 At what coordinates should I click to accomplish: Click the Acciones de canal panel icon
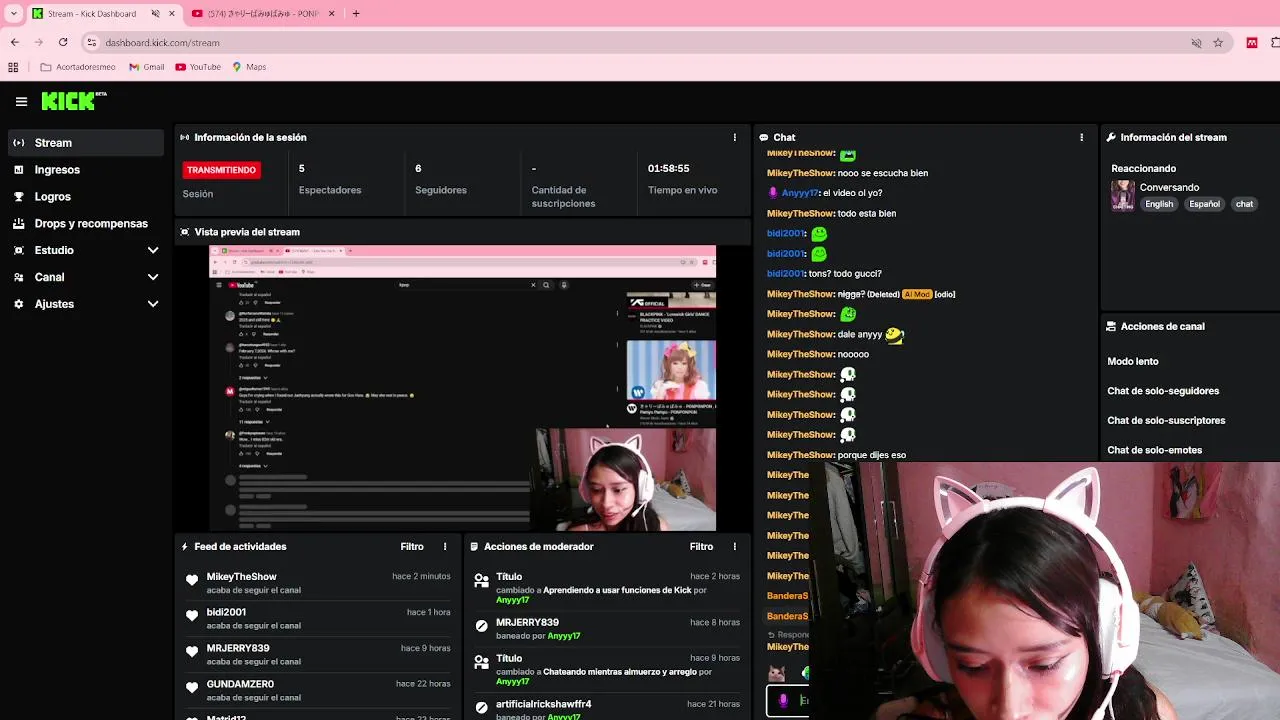1111,327
